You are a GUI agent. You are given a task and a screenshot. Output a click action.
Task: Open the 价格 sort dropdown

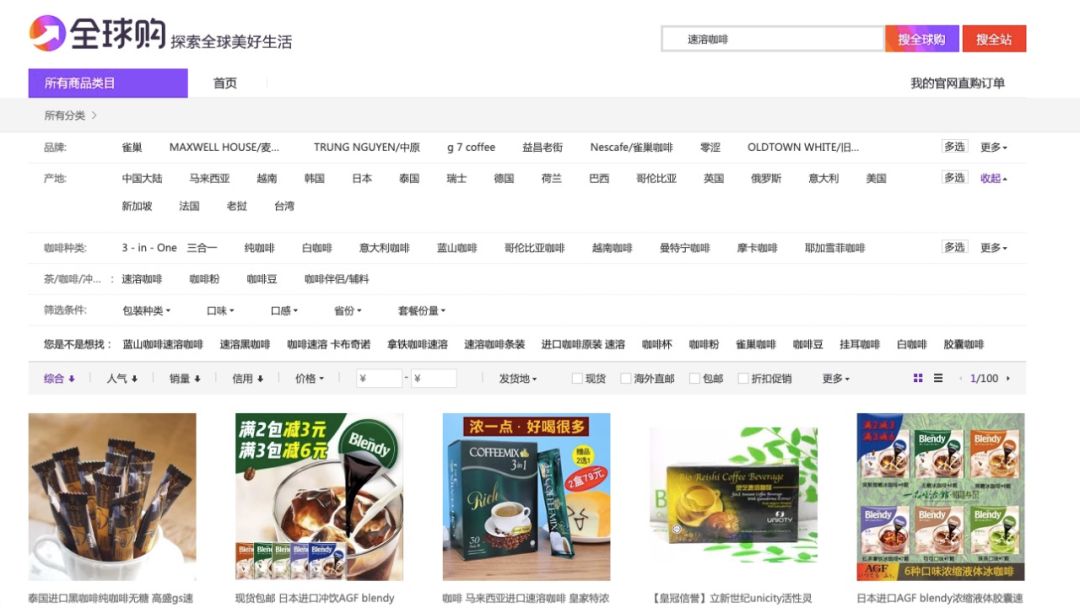click(x=309, y=378)
